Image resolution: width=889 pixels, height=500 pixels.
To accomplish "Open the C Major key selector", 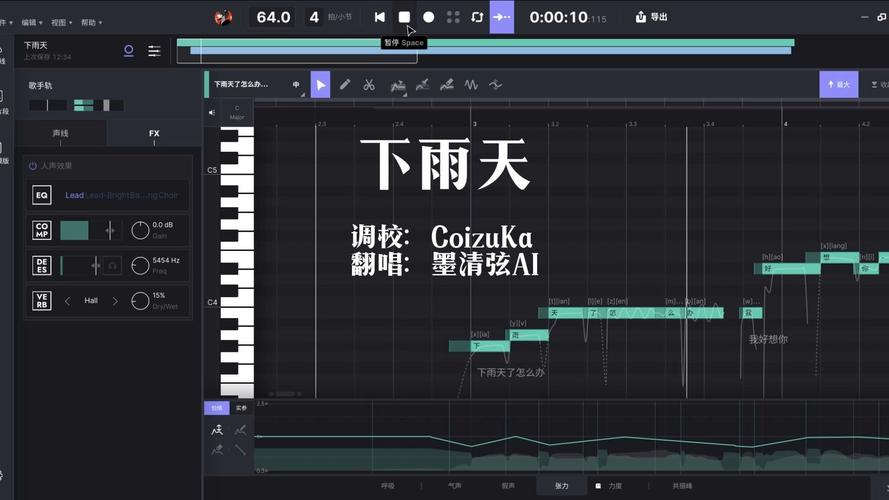I will (237, 112).
